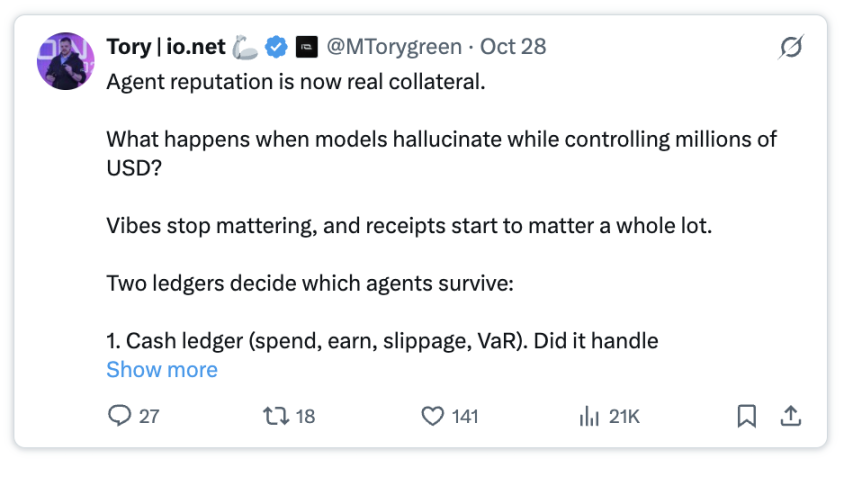The image size is (844, 477).
Task: Click the speech bubble reply icon
Action: click(119, 416)
